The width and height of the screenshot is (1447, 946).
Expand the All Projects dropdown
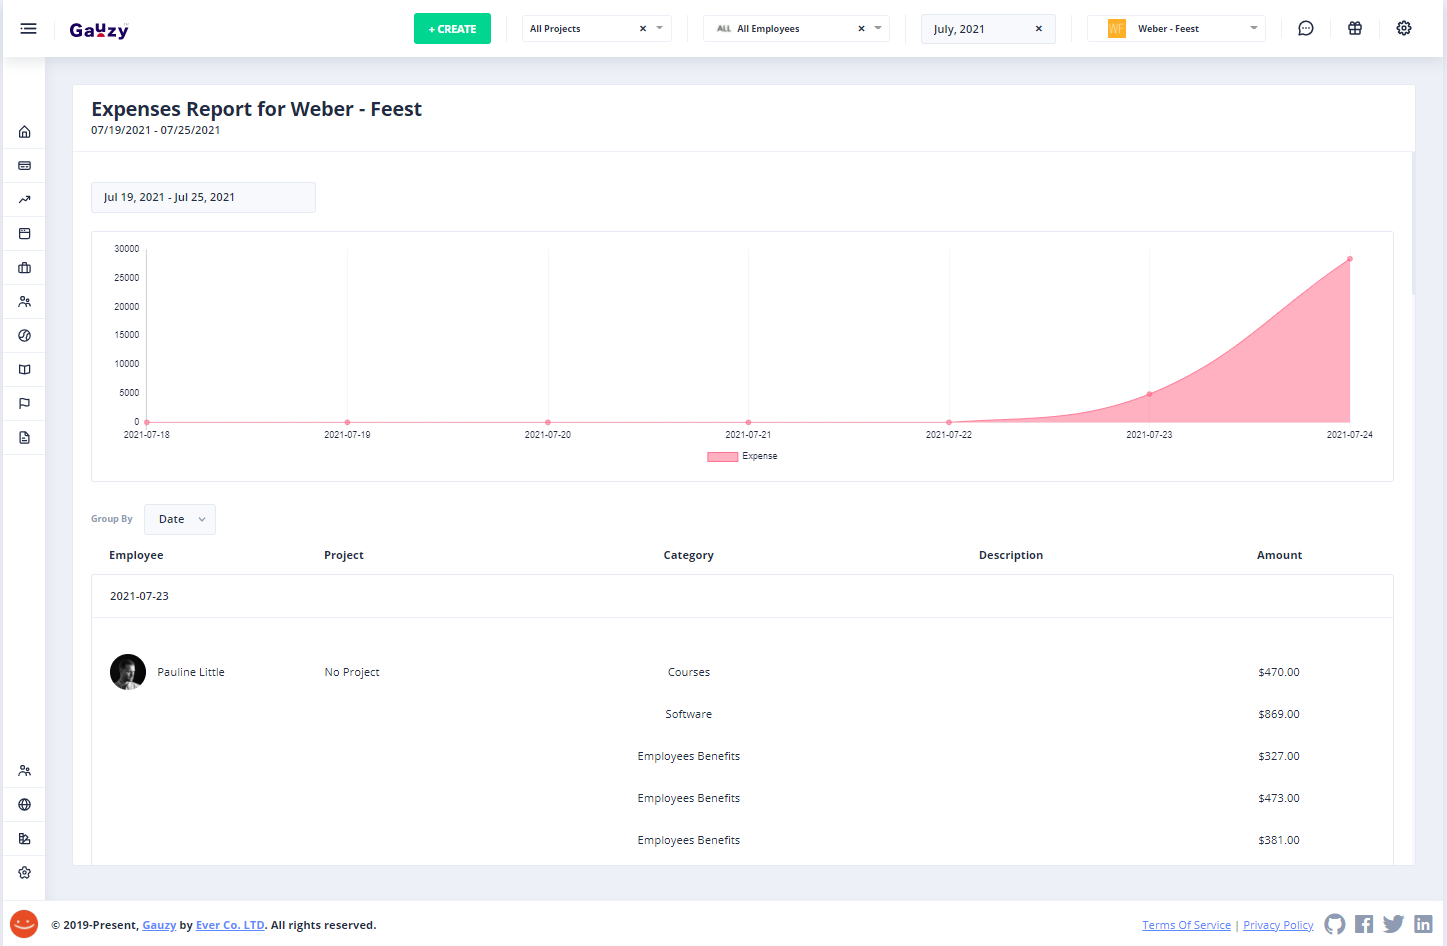click(659, 29)
